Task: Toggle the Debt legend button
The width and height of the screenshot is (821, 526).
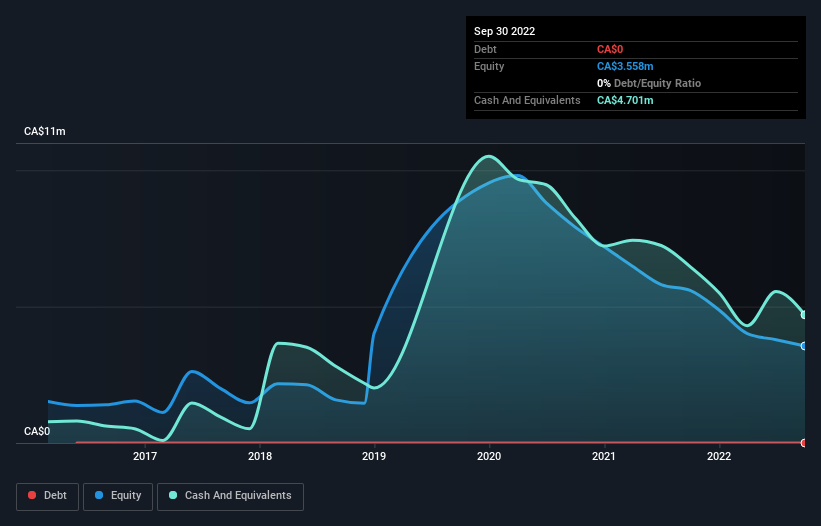Action: pos(47,496)
